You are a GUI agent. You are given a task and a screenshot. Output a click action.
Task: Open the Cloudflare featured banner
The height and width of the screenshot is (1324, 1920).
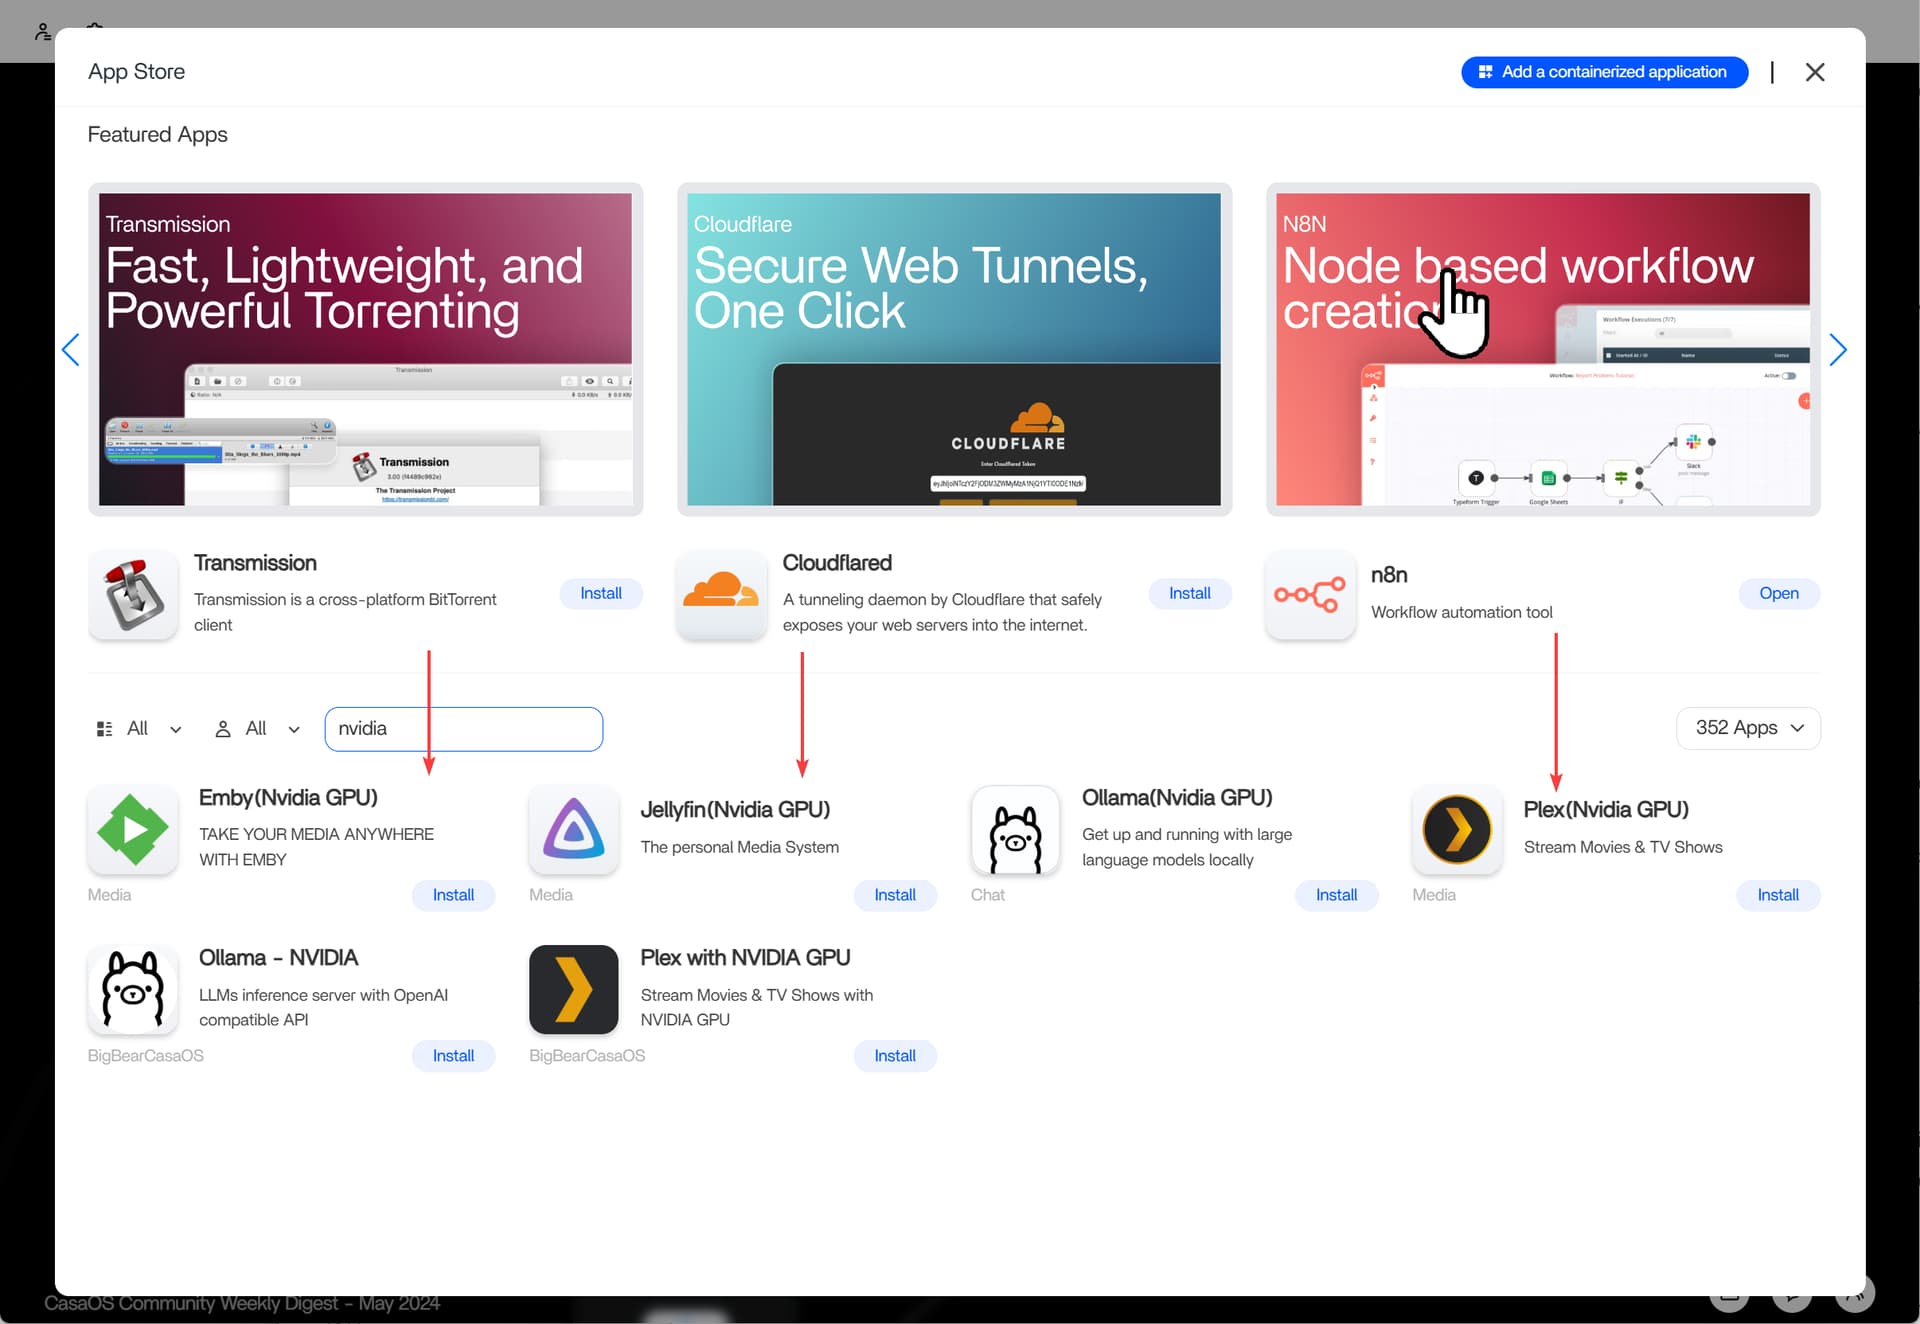(x=954, y=349)
